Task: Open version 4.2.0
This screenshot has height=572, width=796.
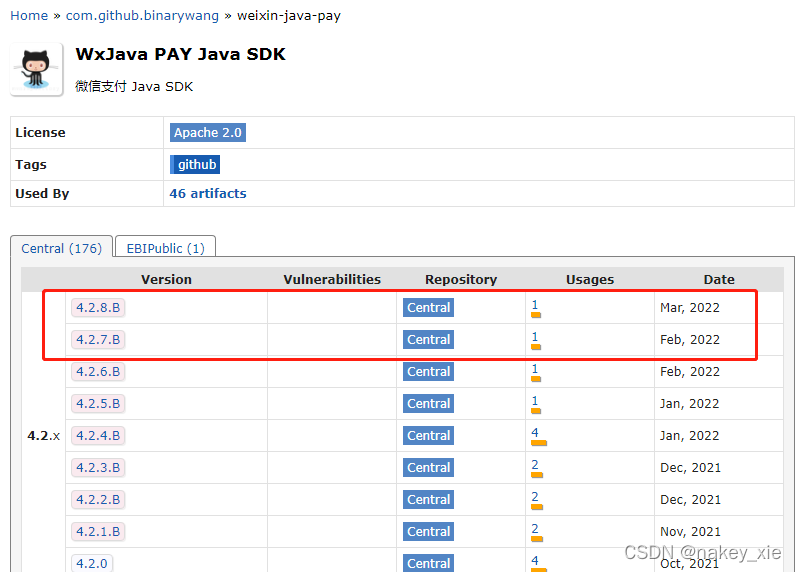Action: click(x=92, y=563)
